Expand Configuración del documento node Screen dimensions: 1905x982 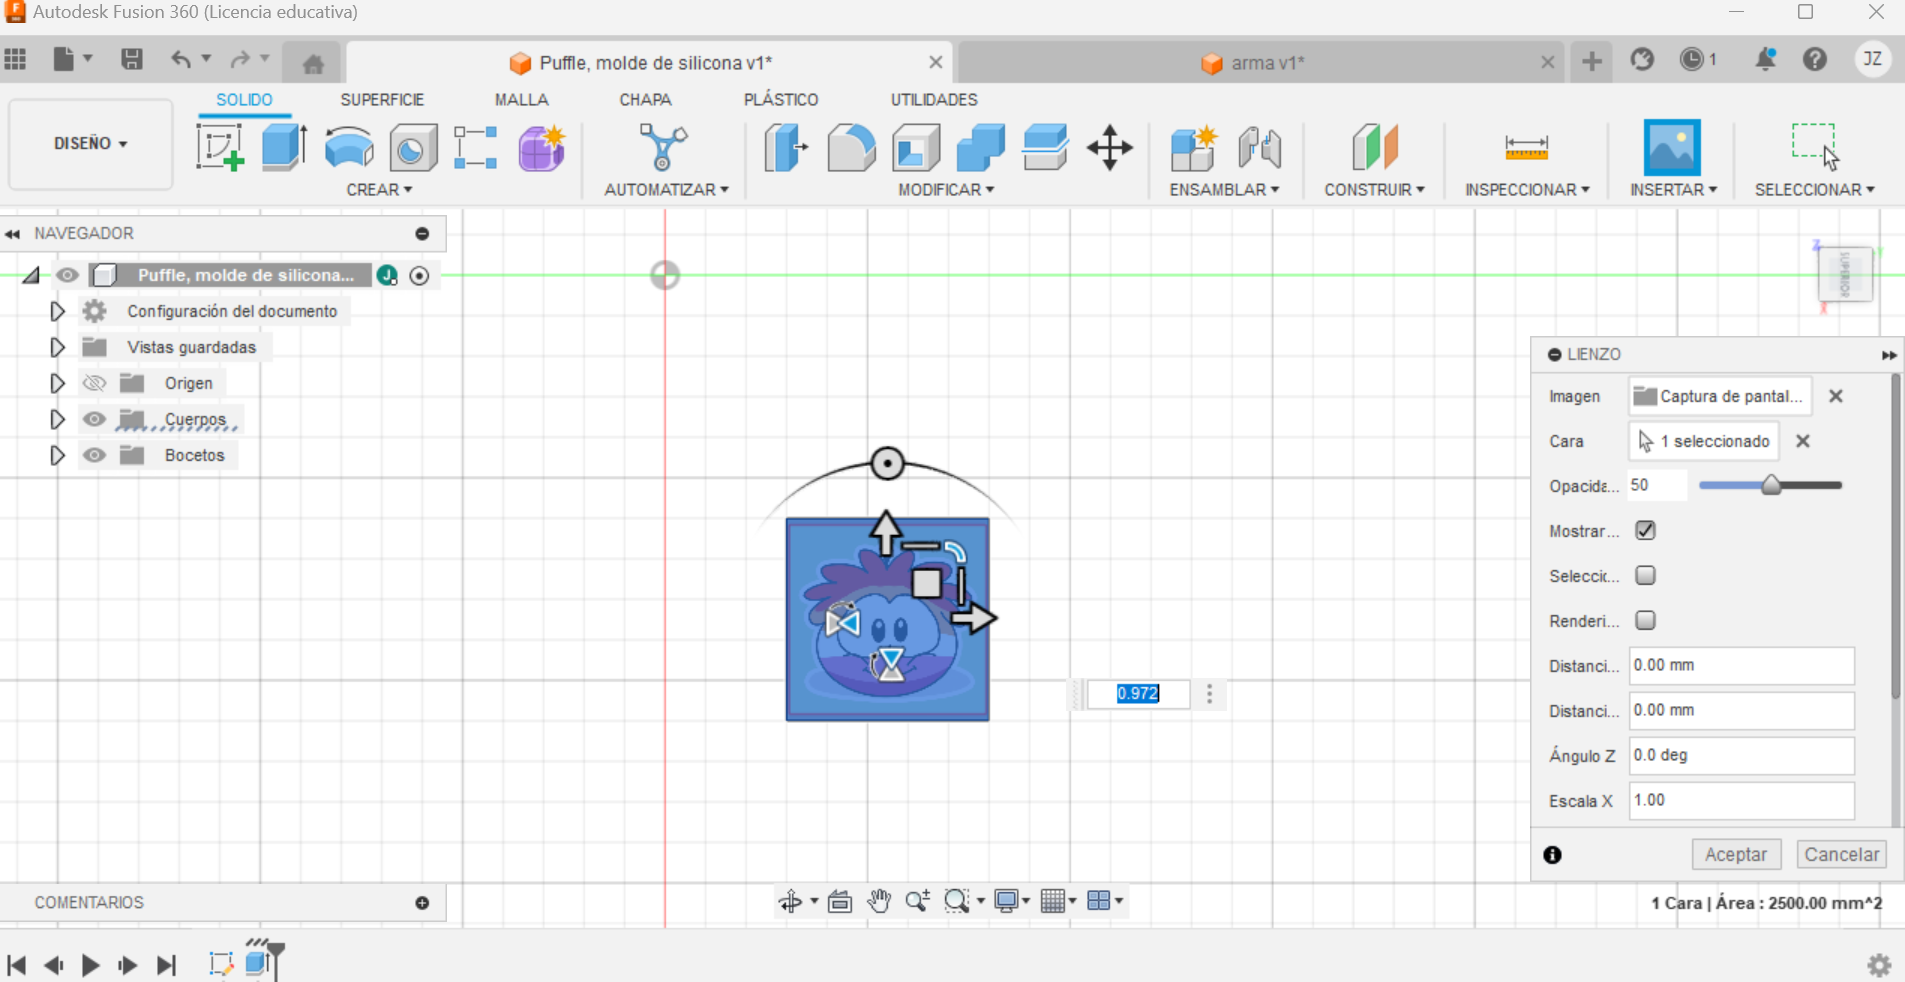[x=57, y=311]
